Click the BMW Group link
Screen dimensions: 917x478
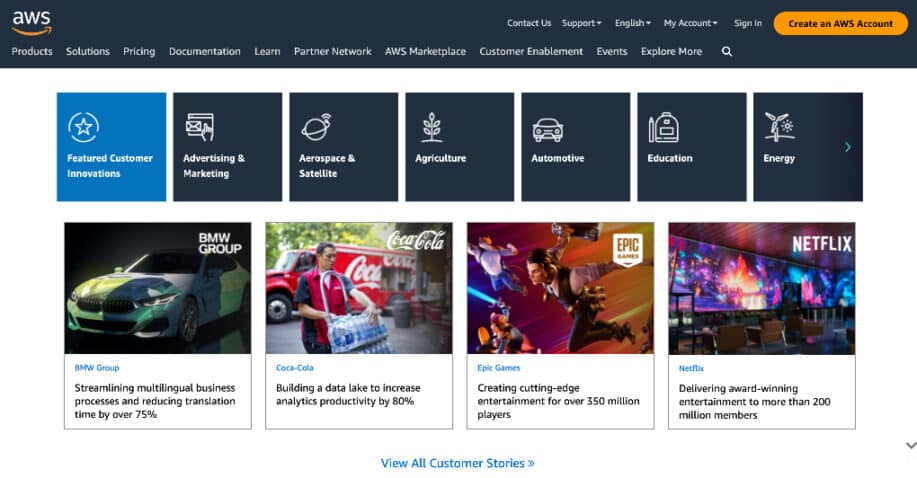tap(96, 368)
